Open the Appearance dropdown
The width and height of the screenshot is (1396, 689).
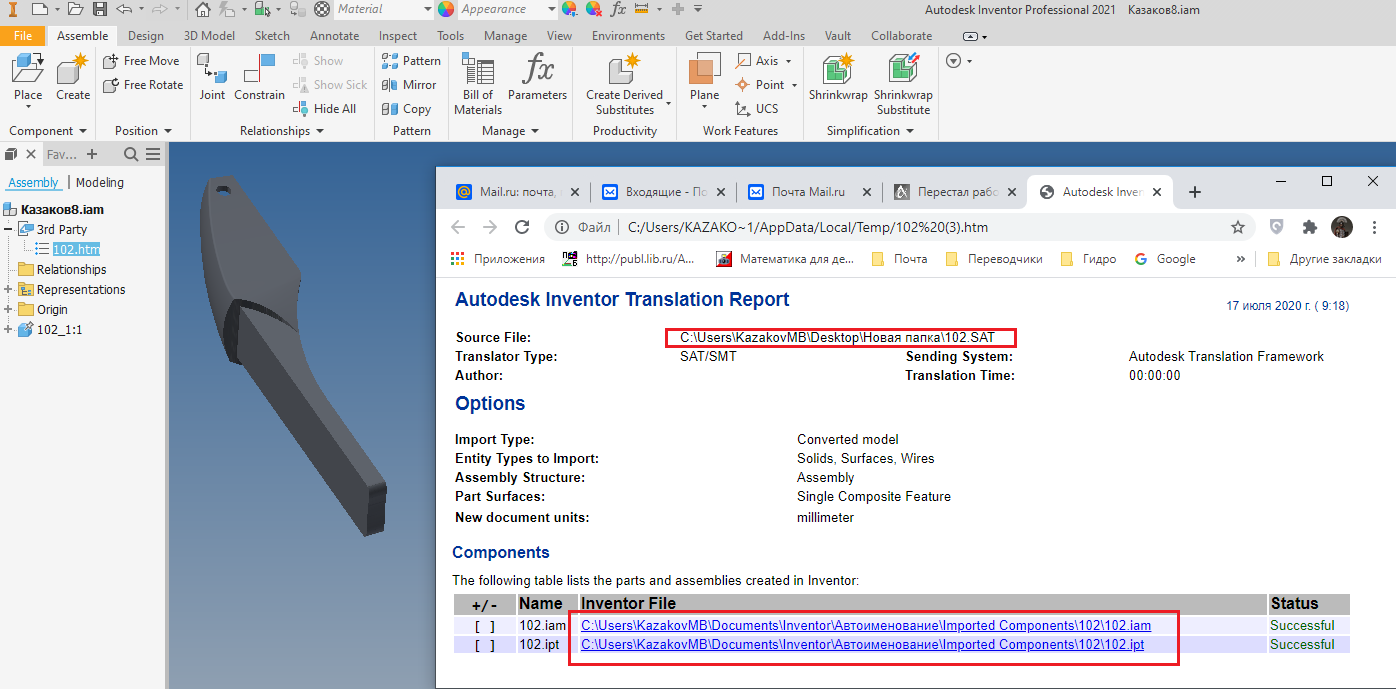click(x=552, y=9)
